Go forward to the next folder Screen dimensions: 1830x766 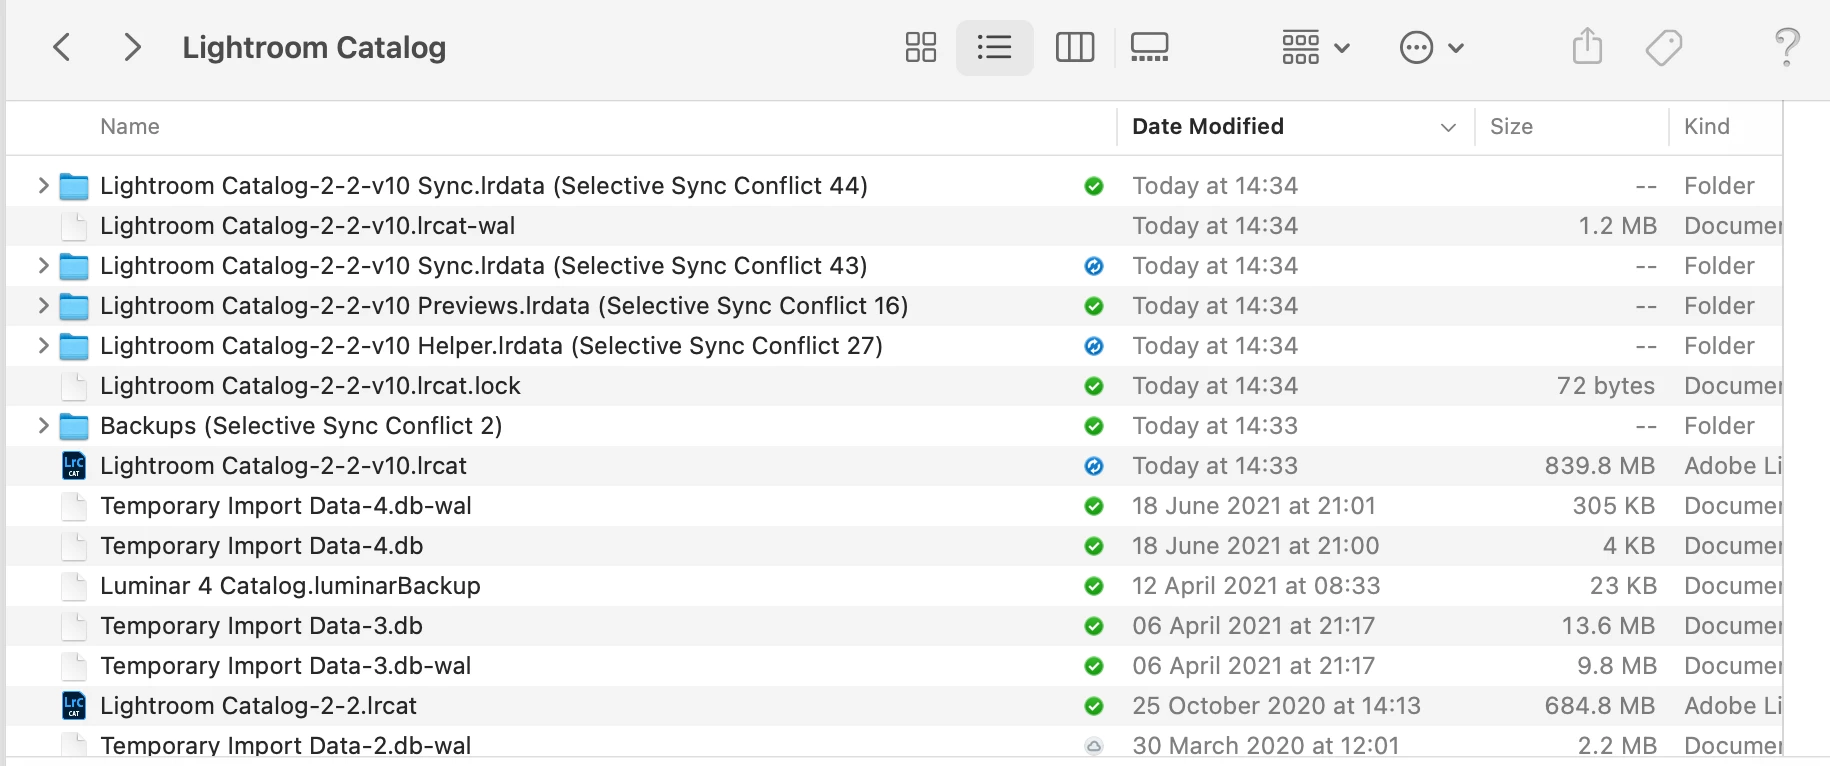pyautogui.click(x=131, y=47)
